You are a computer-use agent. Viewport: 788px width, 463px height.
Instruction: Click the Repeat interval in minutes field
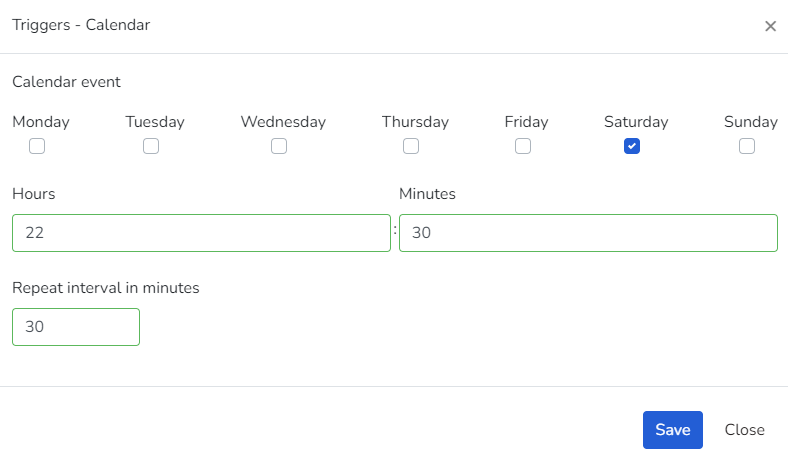(76, 327)
